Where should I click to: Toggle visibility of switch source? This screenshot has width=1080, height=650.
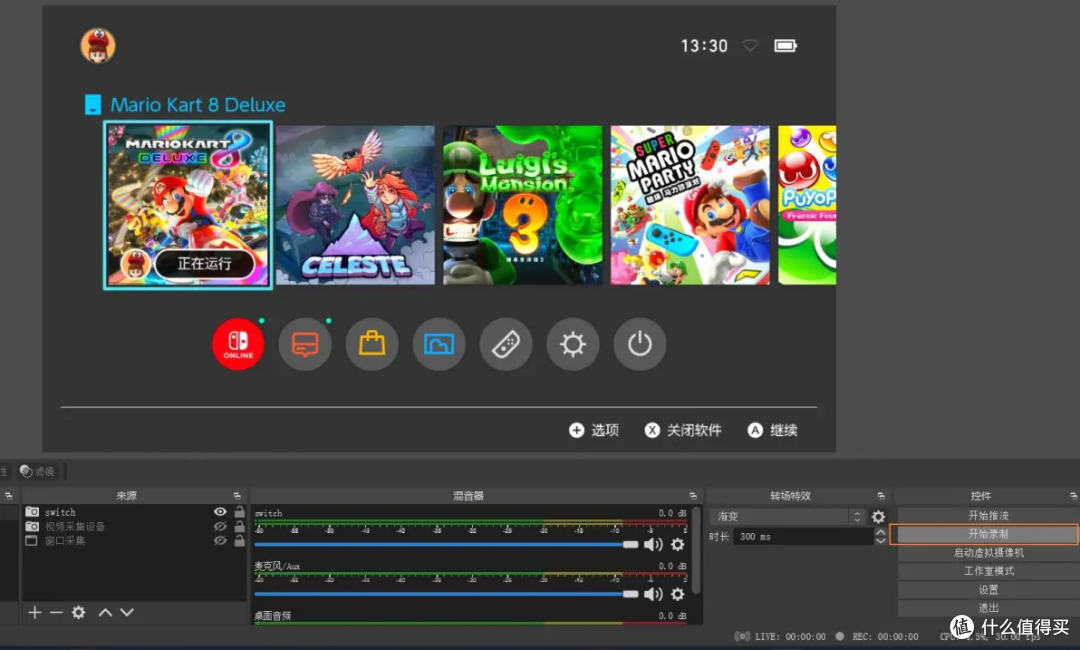click(x=220, y=512)
